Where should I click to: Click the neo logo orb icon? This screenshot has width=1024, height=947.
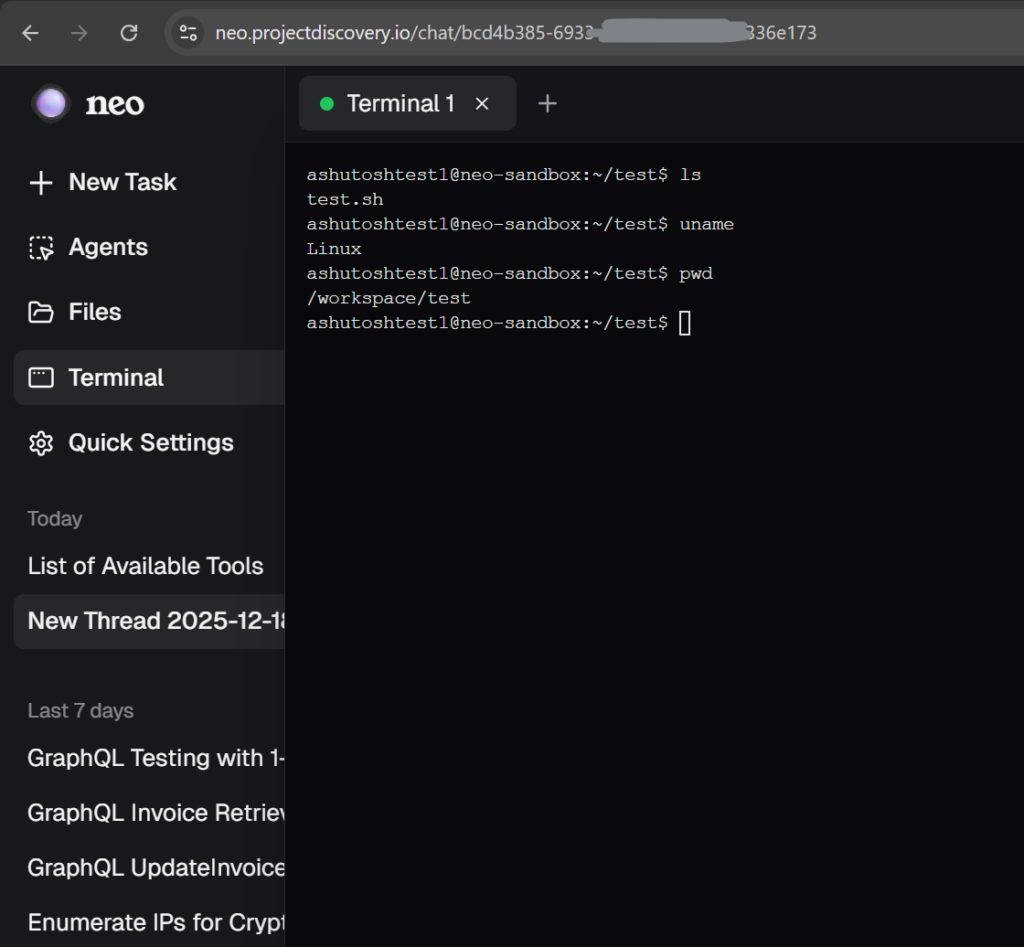coord(51,103)
